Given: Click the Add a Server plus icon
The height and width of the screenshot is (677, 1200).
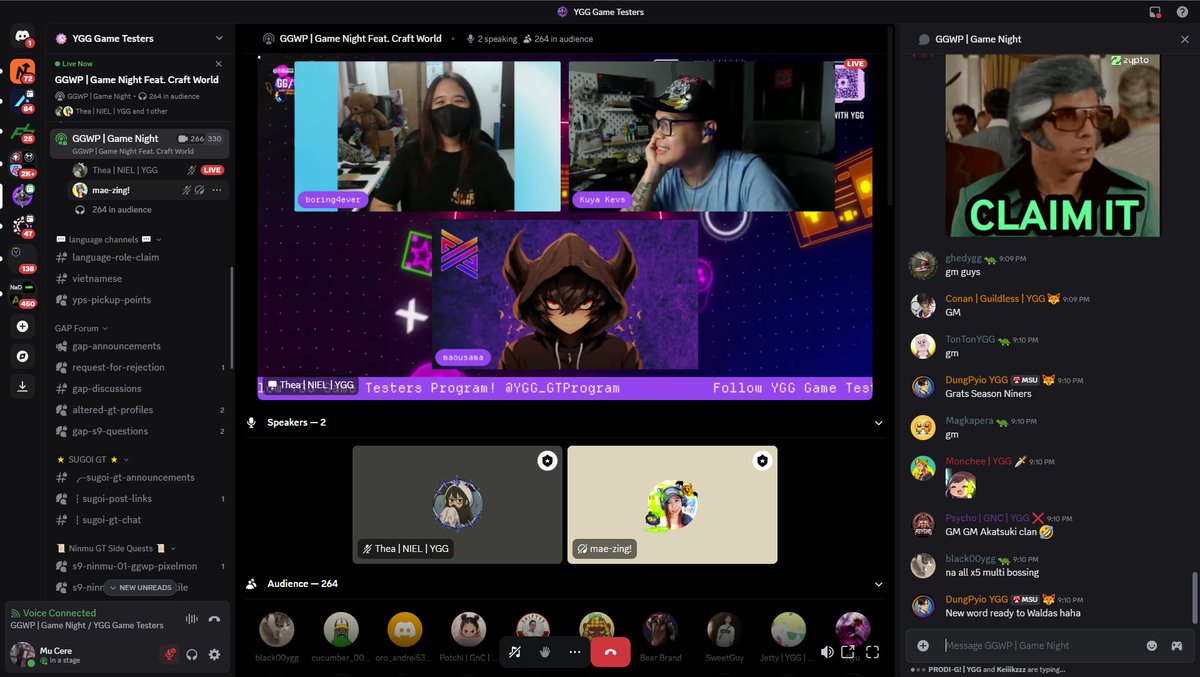Looking at the screenshot, I should (x=22, y=326).
